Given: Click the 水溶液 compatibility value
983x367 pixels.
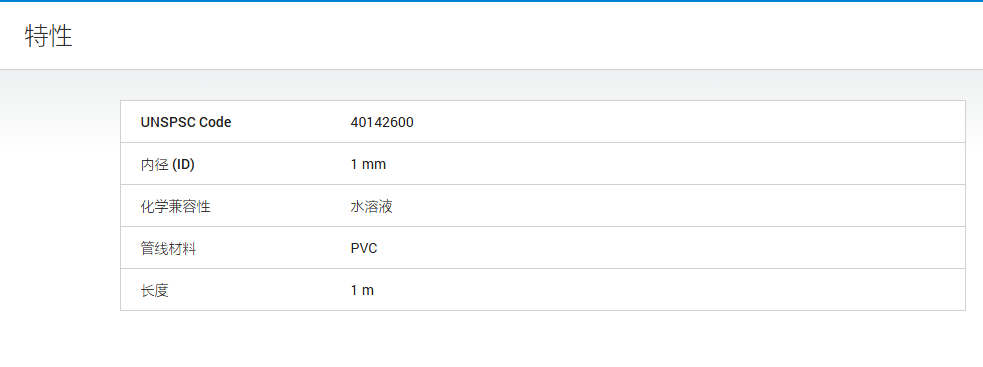Looking at the screenshot, I should [x=372, y=206].
